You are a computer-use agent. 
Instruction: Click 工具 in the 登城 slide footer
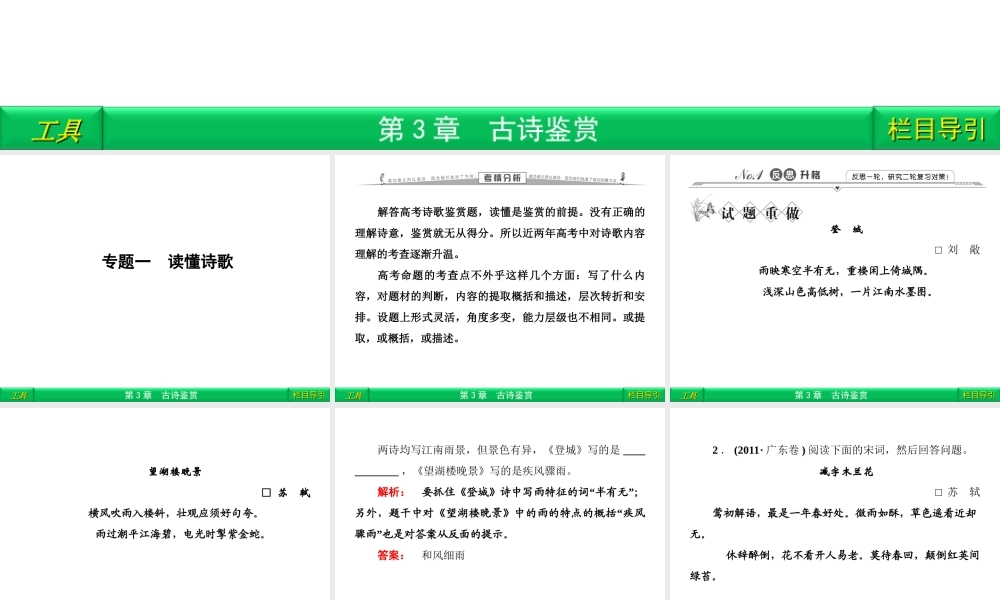pyautogui.click(x=688, y=395)
